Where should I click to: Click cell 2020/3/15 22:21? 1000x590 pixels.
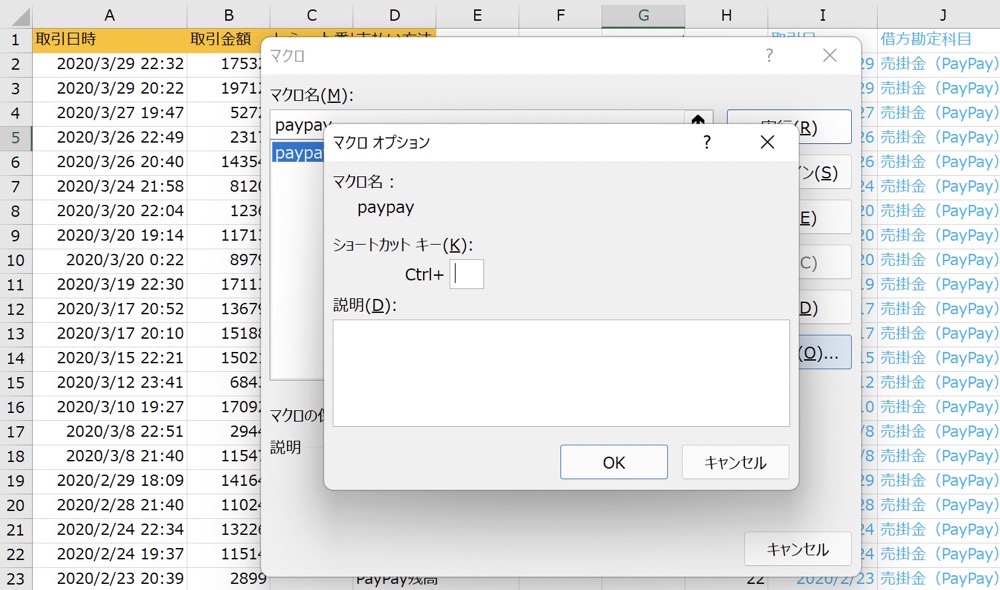click(110, 358)
